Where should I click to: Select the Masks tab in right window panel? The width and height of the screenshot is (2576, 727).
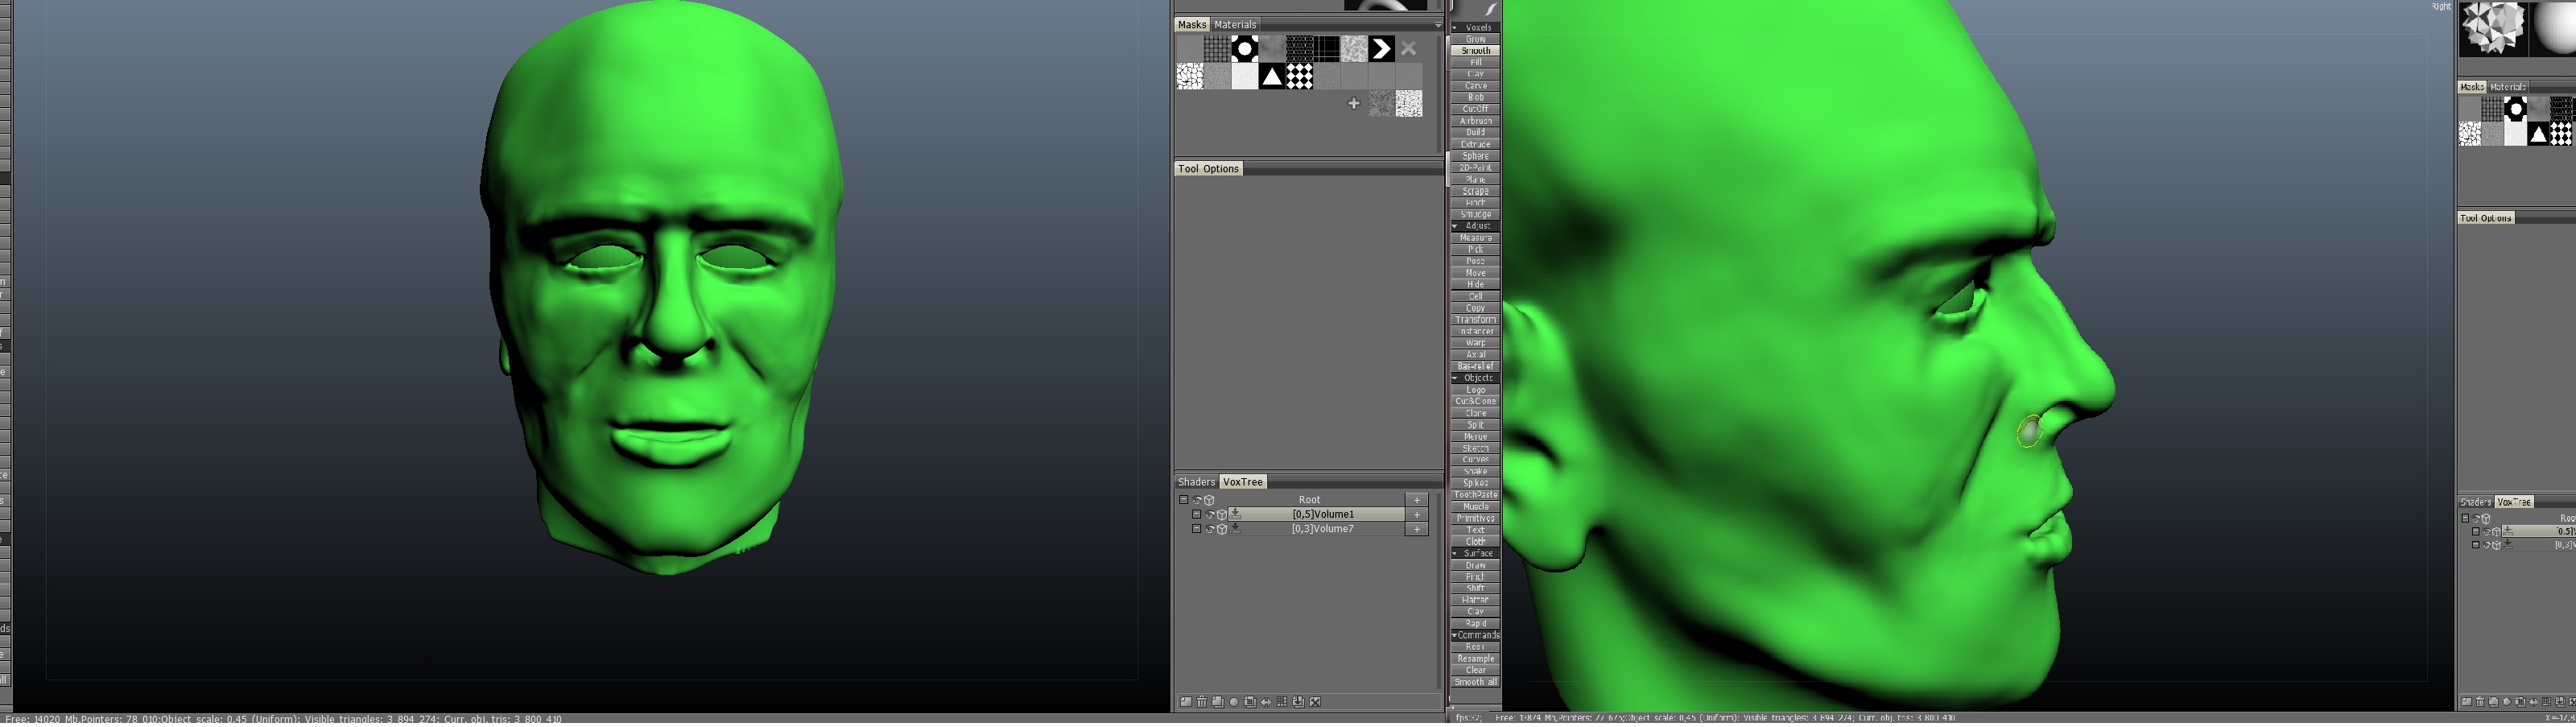click(x=2472, y=87)
